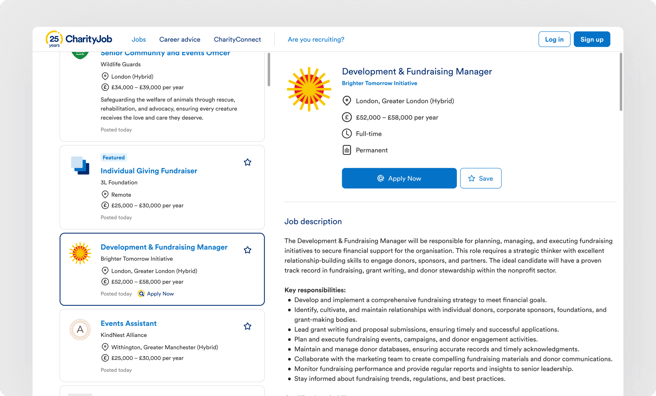The image size is (656, 396).
Task: Click the location pin icon in job details
Action: 346,101
